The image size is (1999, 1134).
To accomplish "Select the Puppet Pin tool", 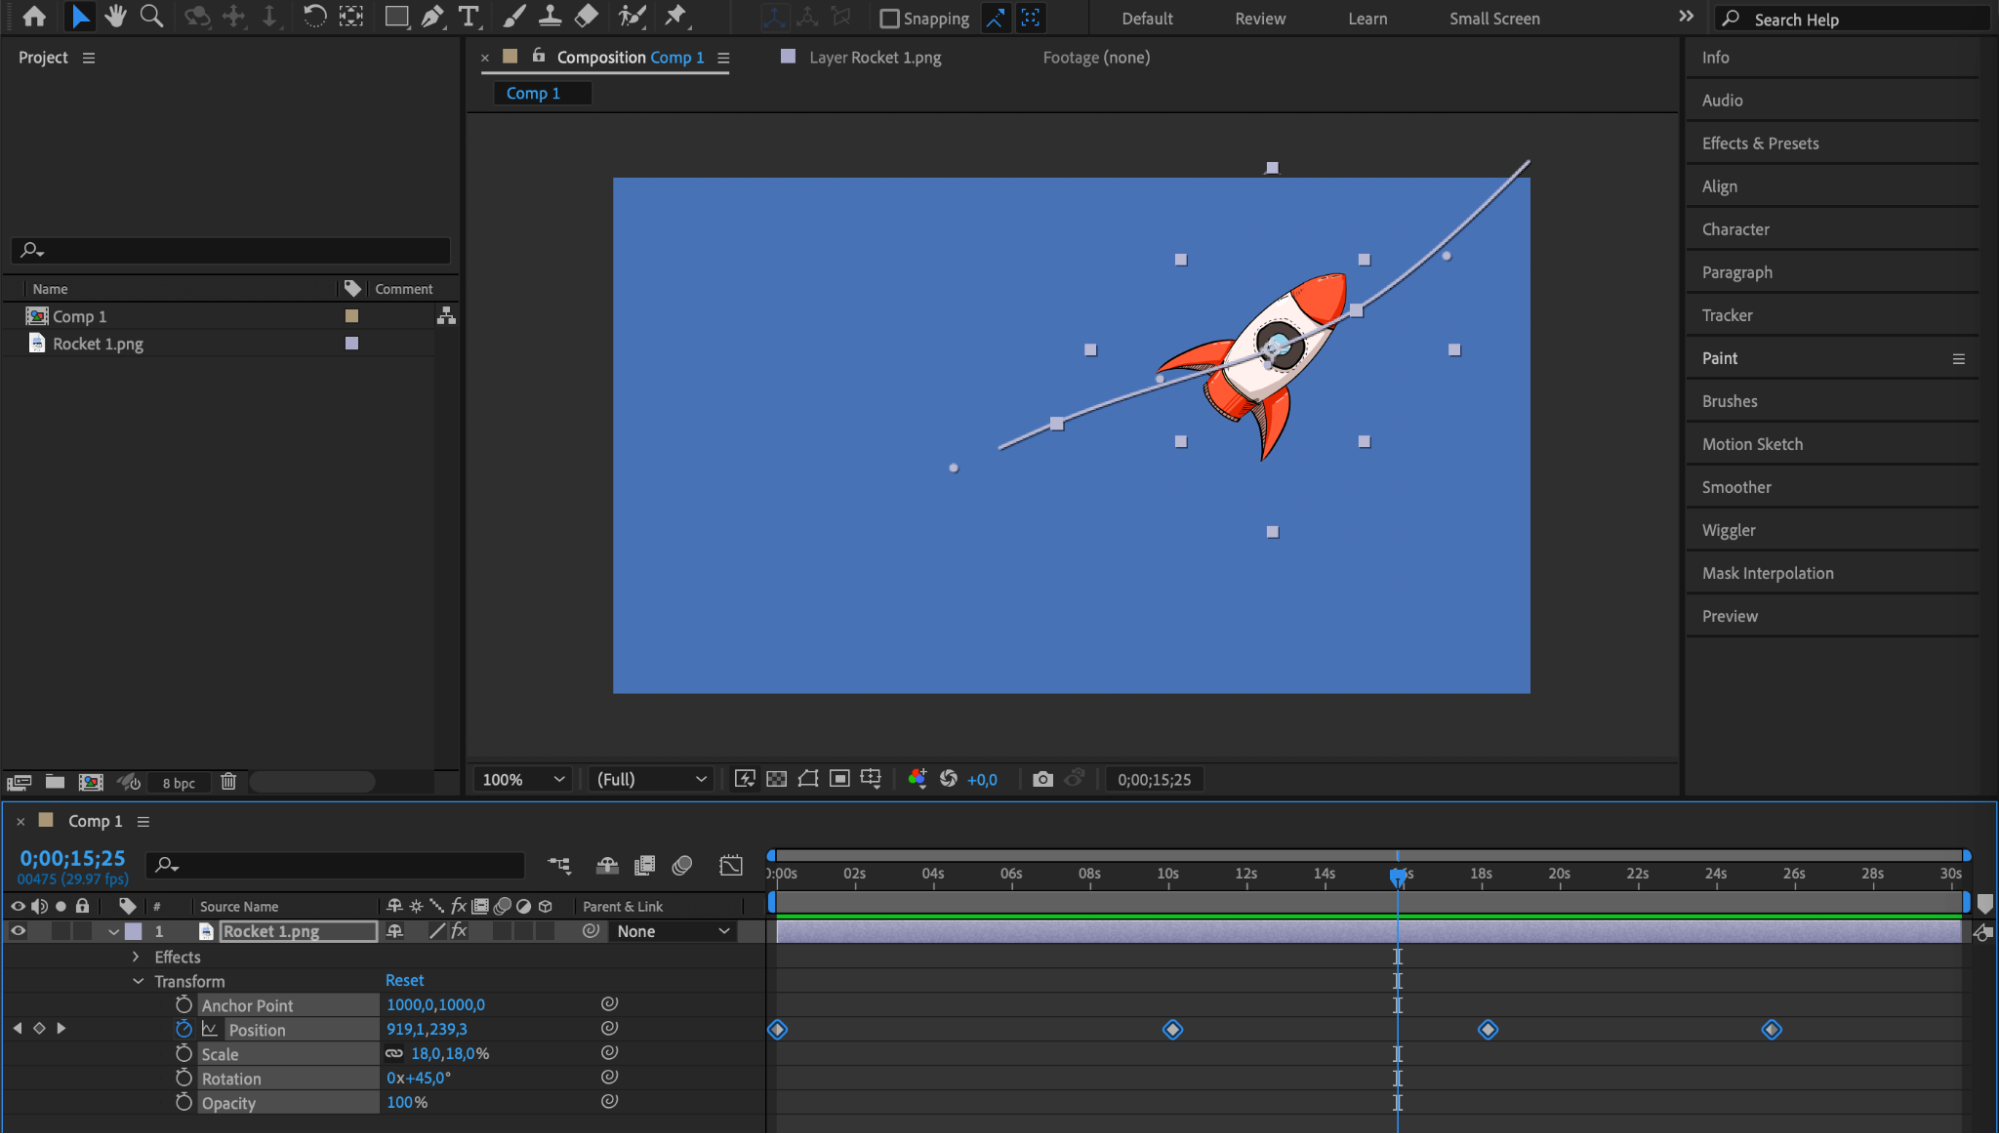I will (676, 16).
